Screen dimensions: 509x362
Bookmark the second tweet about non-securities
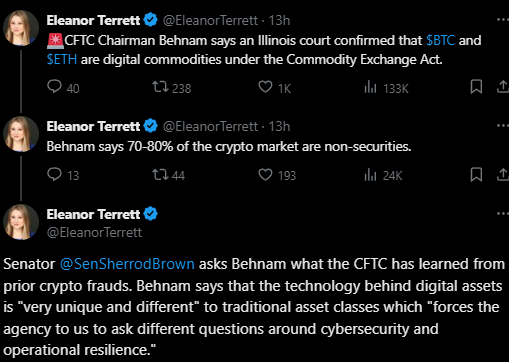[476, 175]
